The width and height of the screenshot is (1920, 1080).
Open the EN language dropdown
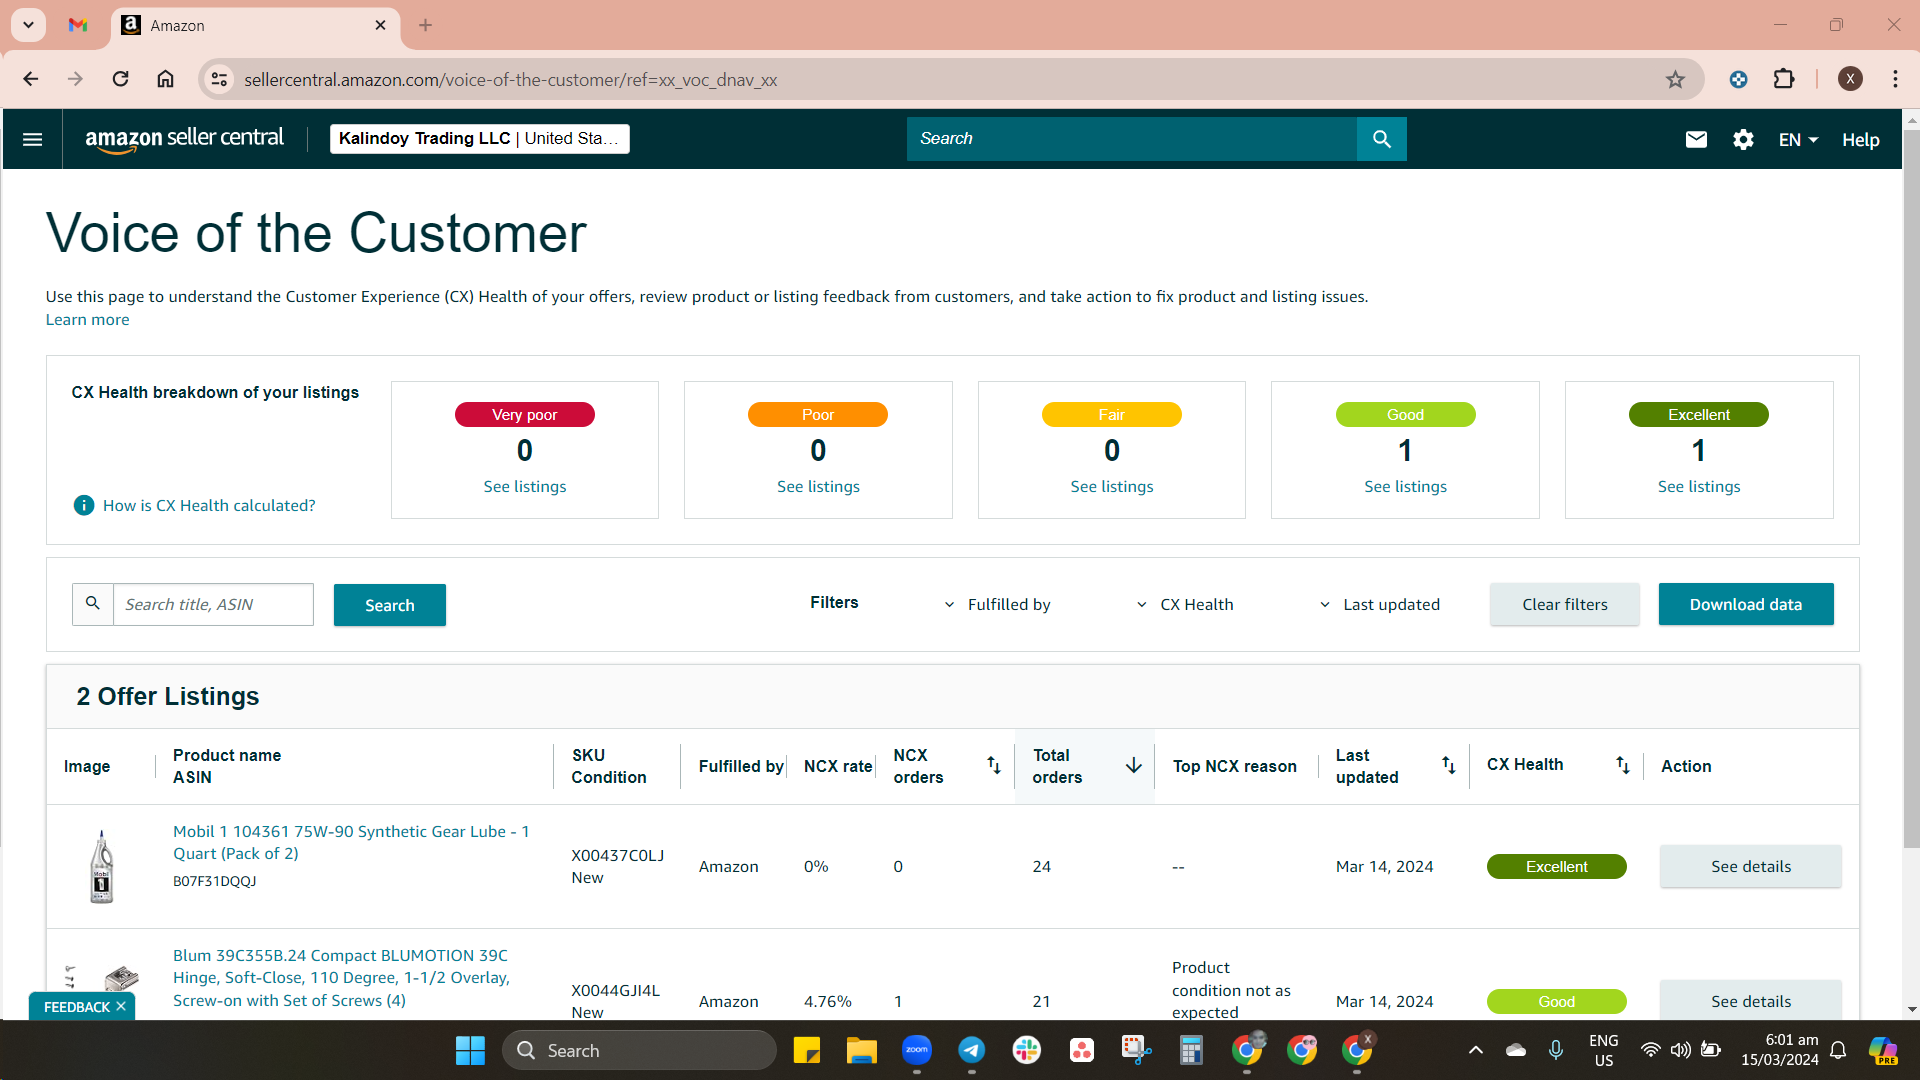1798,140
